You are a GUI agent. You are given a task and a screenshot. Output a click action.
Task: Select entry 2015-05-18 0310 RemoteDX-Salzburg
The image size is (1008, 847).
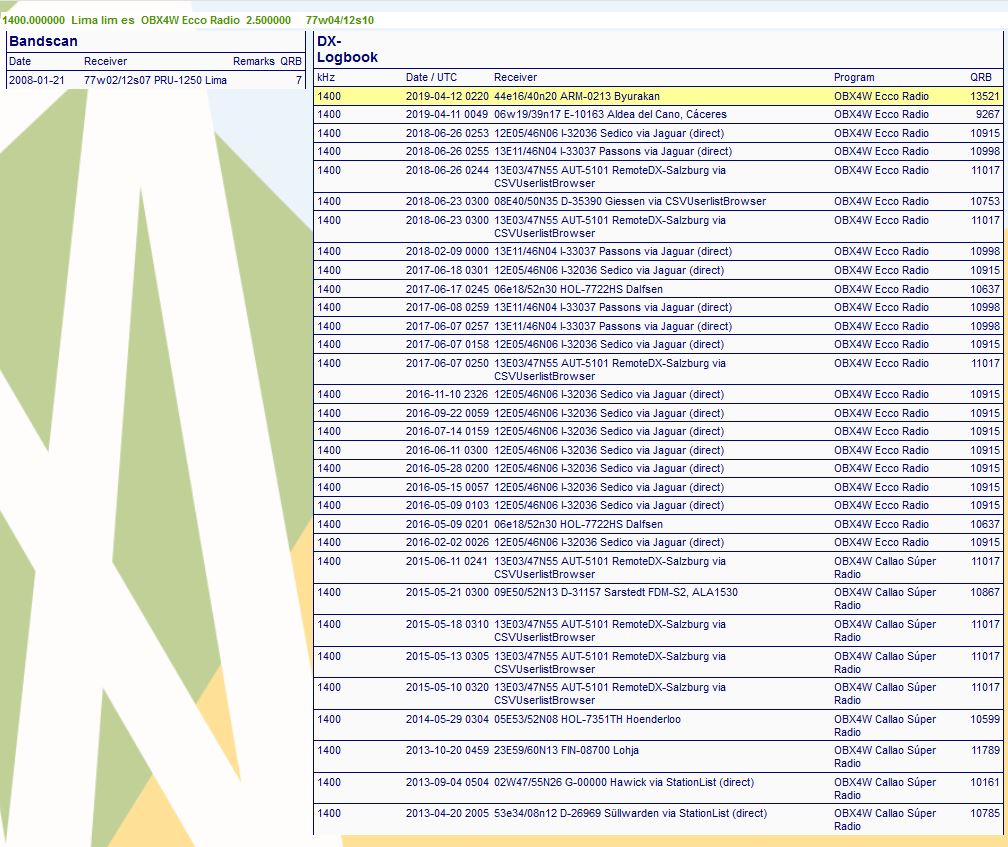coord(658,630)
